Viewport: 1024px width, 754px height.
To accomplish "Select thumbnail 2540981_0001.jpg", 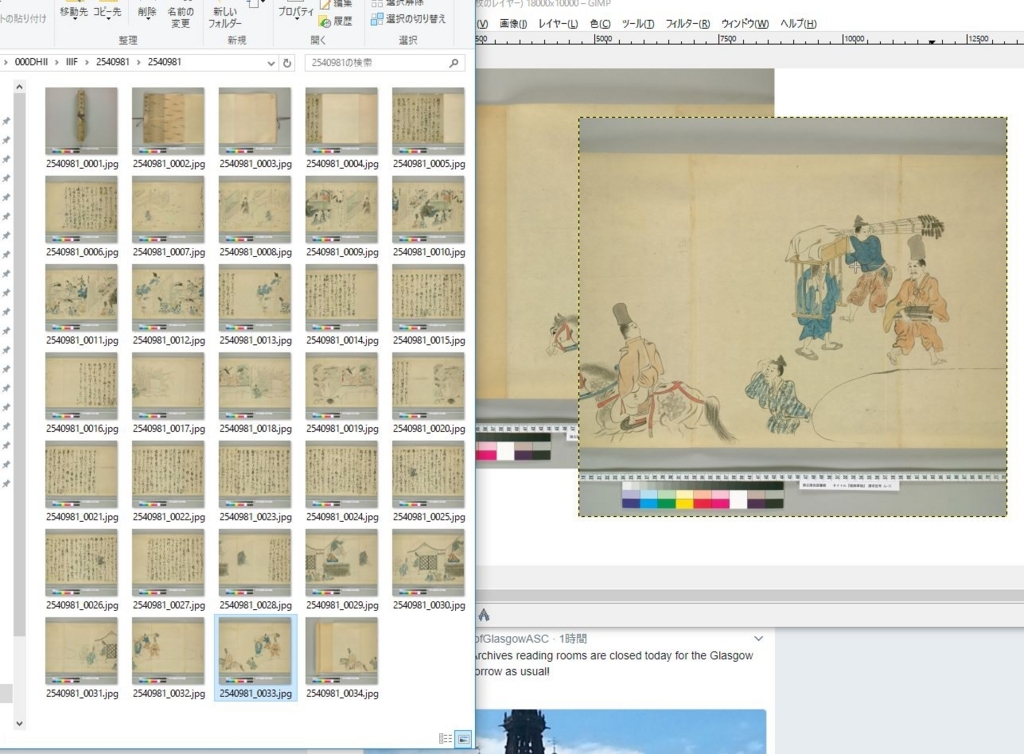I will pos(82,121).
